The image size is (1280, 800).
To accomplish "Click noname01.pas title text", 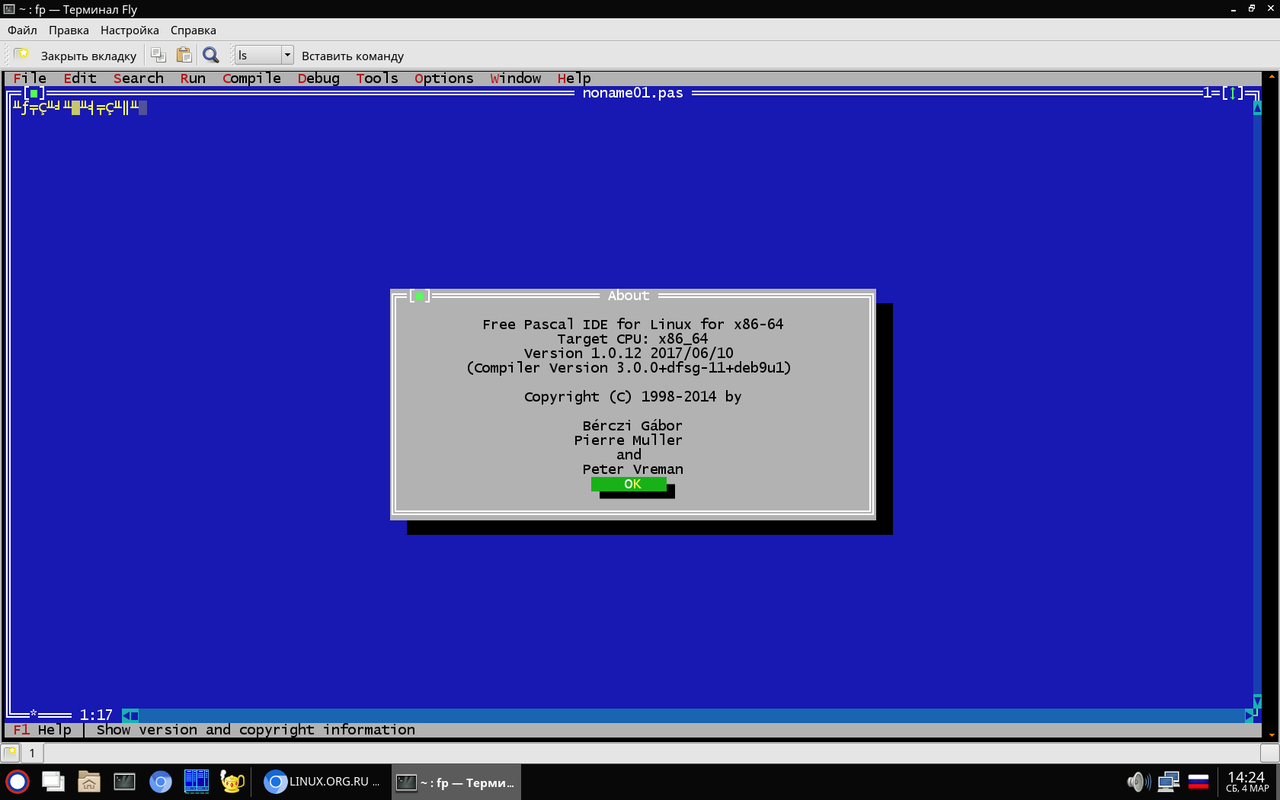I will (633, 93).
